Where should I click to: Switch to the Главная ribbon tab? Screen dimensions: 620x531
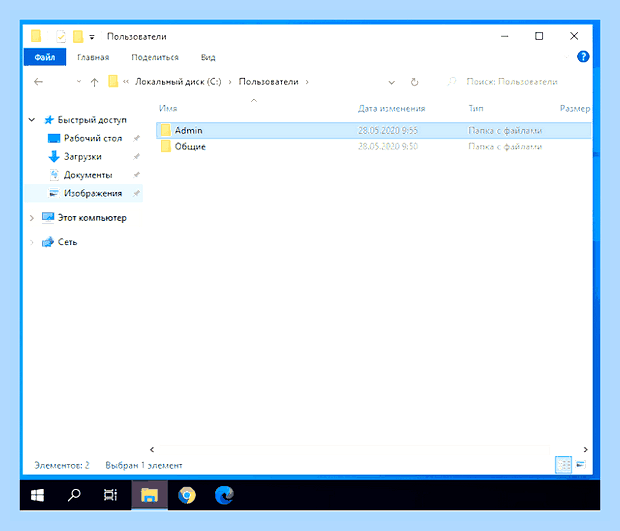(93, 57)
